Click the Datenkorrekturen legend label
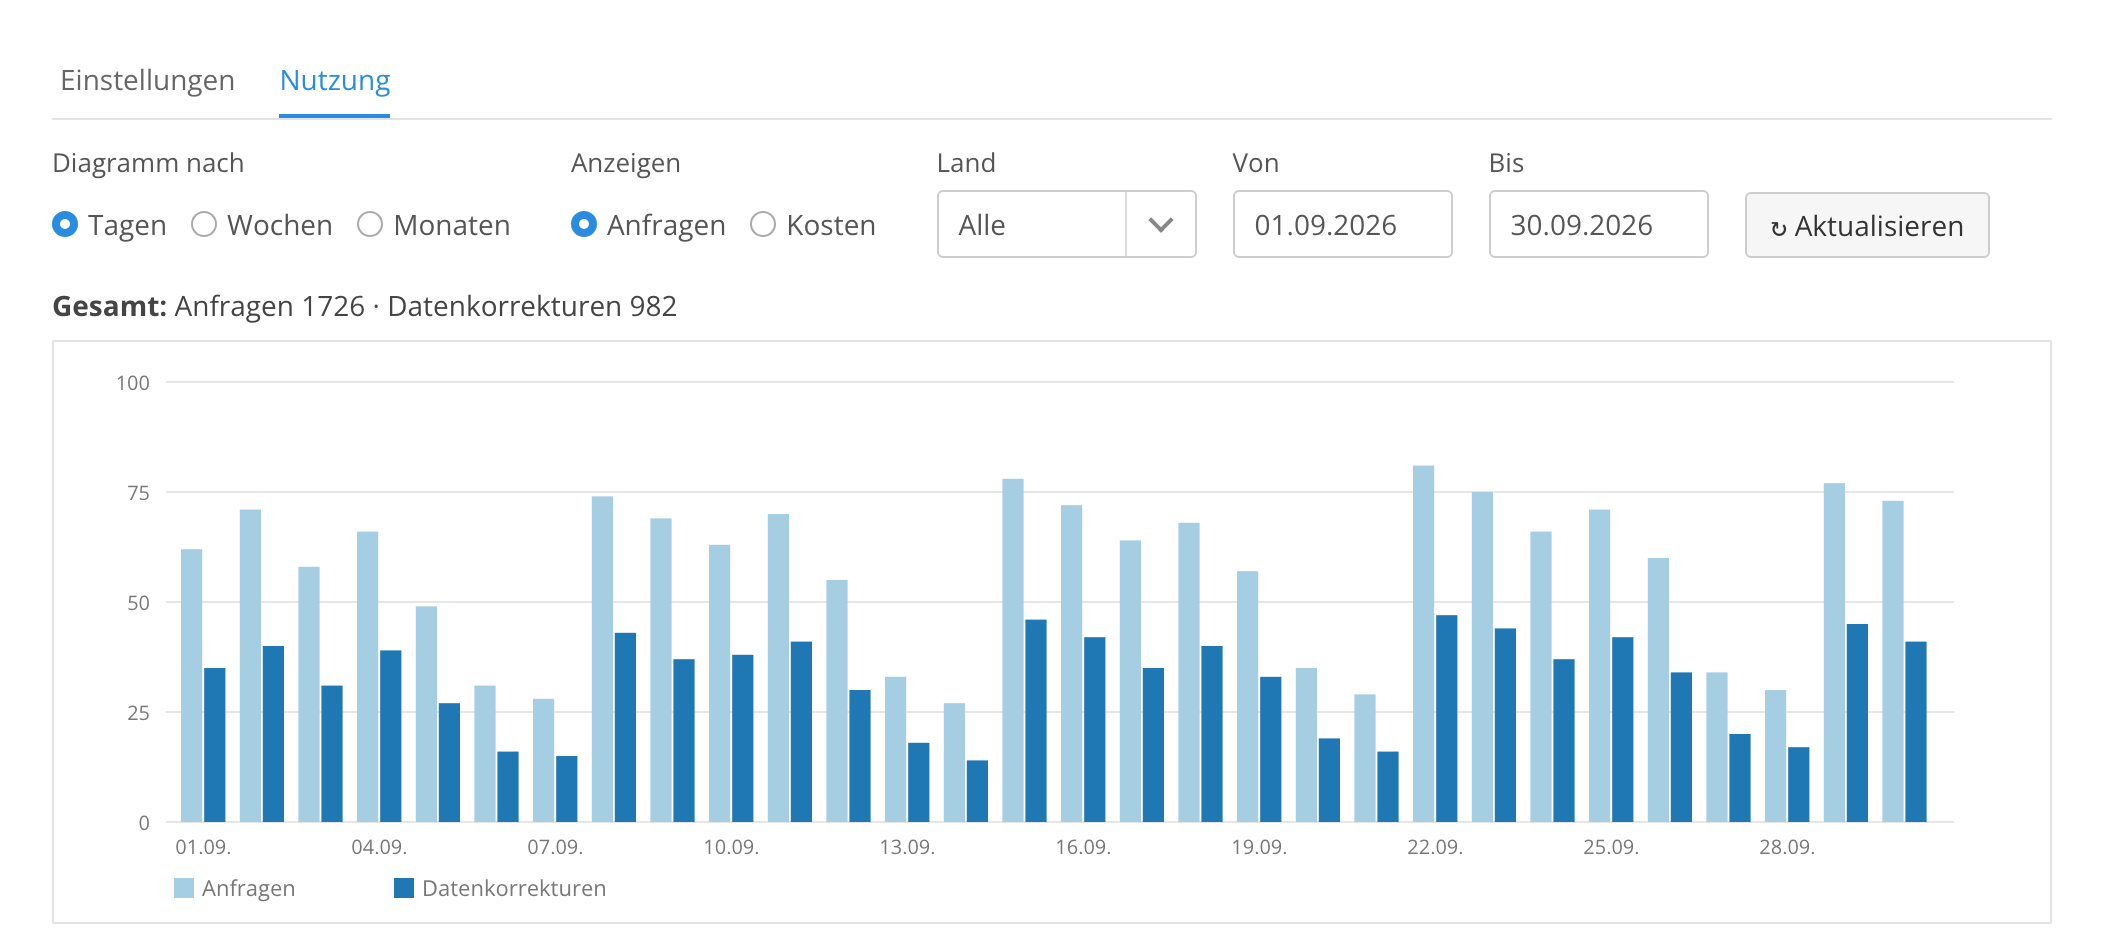This screenshot has height=940, width=2120. point(514,888)
